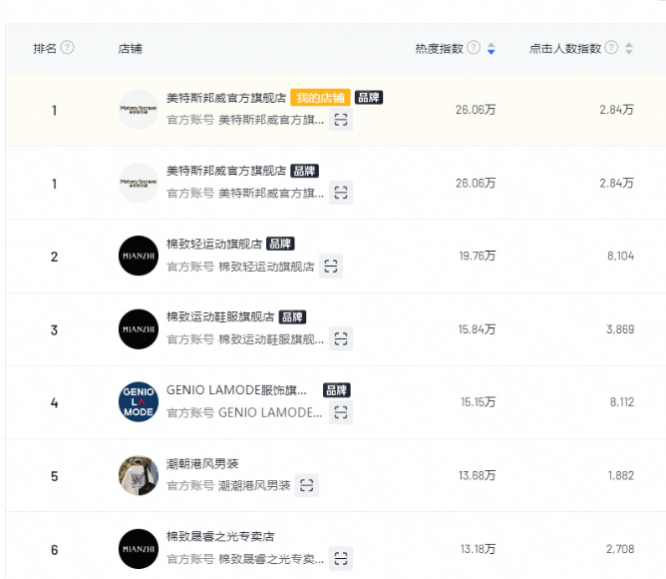
Task: Click the help icon beside 热度指数
Action: click(x=474, y=48)
